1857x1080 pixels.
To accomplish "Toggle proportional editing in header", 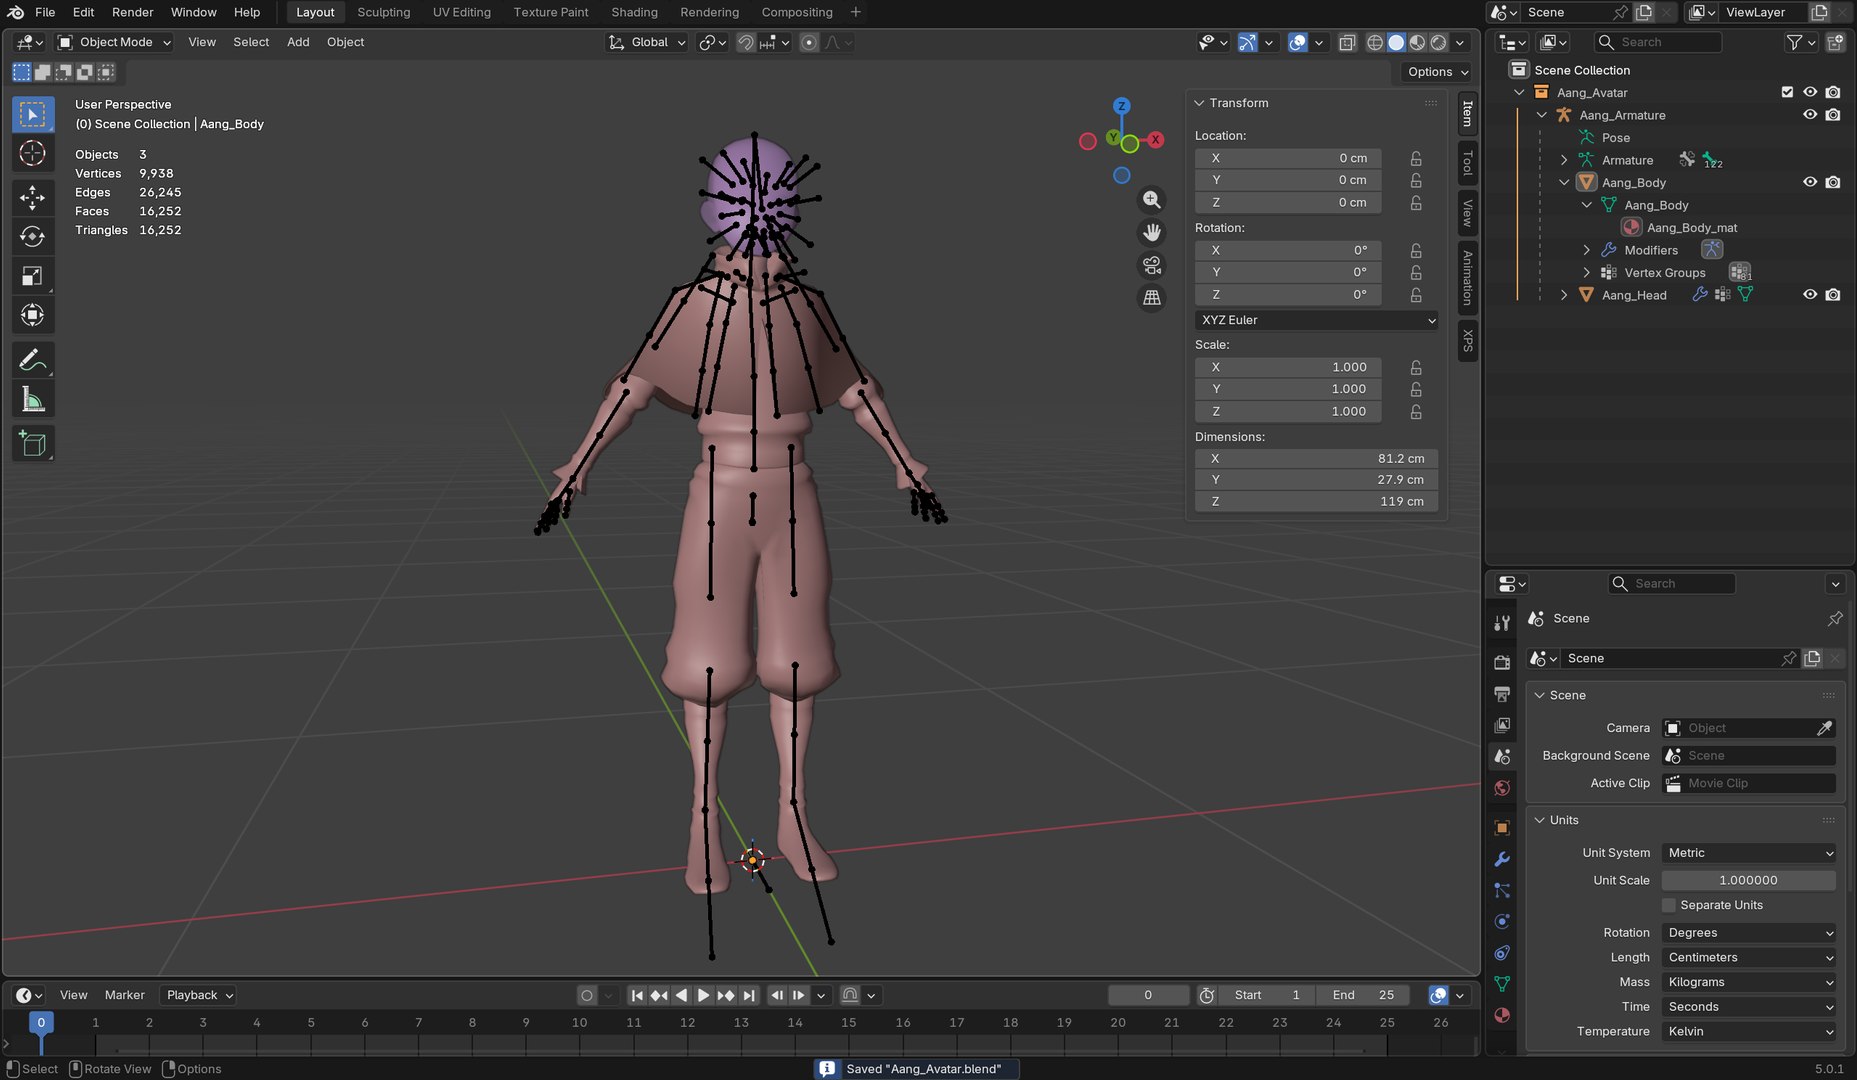I will (x=809, y=42).
